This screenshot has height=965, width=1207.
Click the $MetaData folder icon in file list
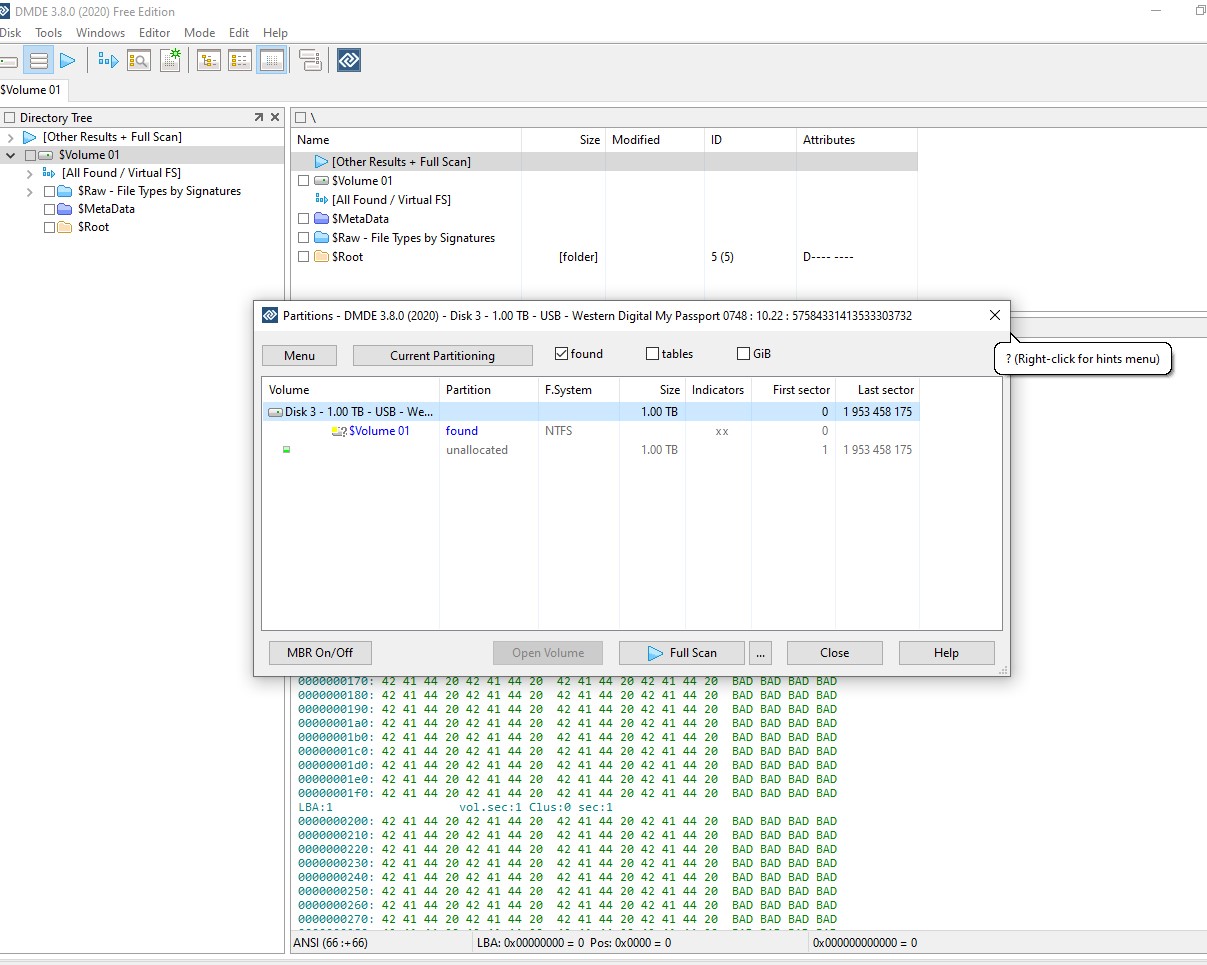(321, 219)
